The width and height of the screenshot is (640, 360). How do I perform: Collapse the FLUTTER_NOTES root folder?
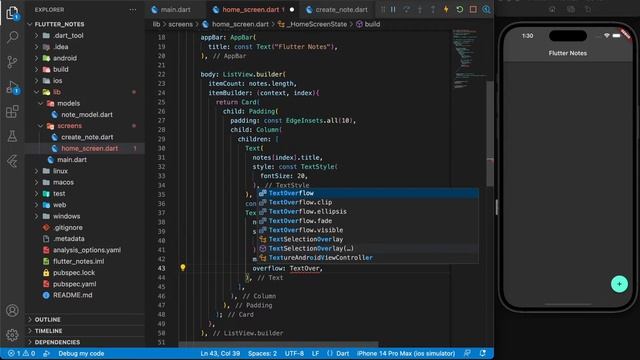60,24
